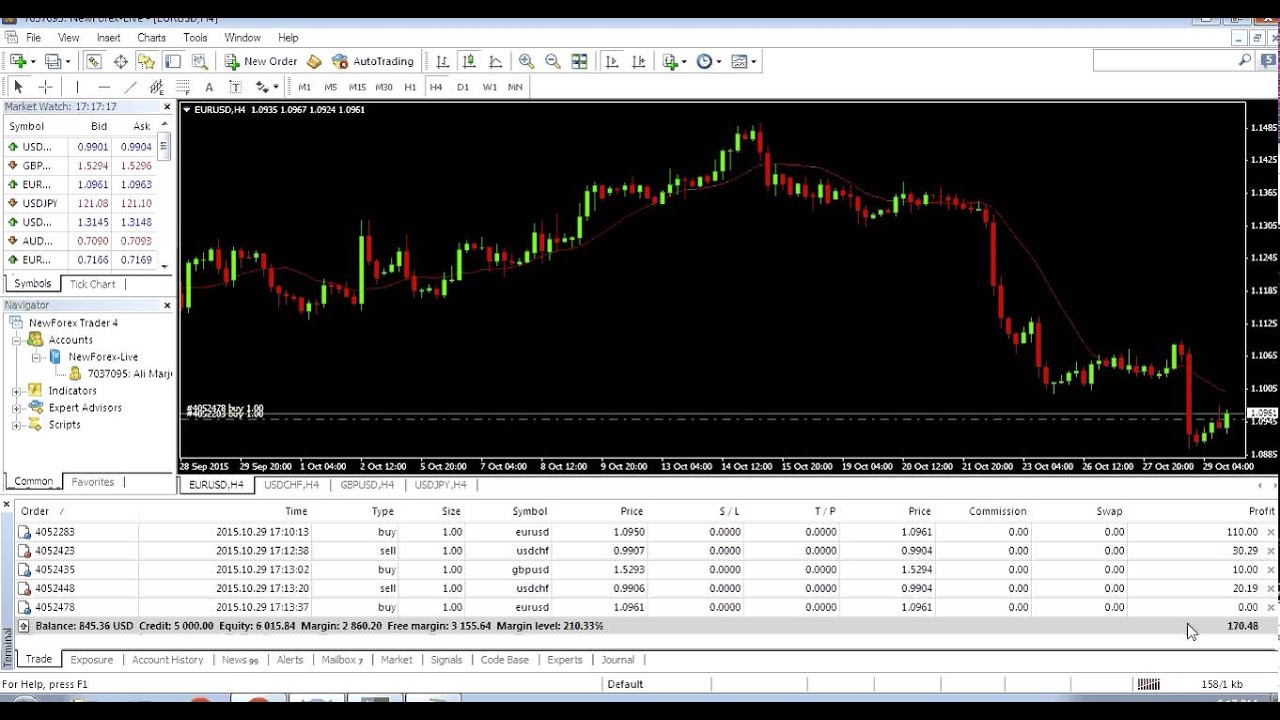Expand the Indicators tree node
Viewport: 1280px width, 720px height.
pyautogui.click(x=16, y=391)
